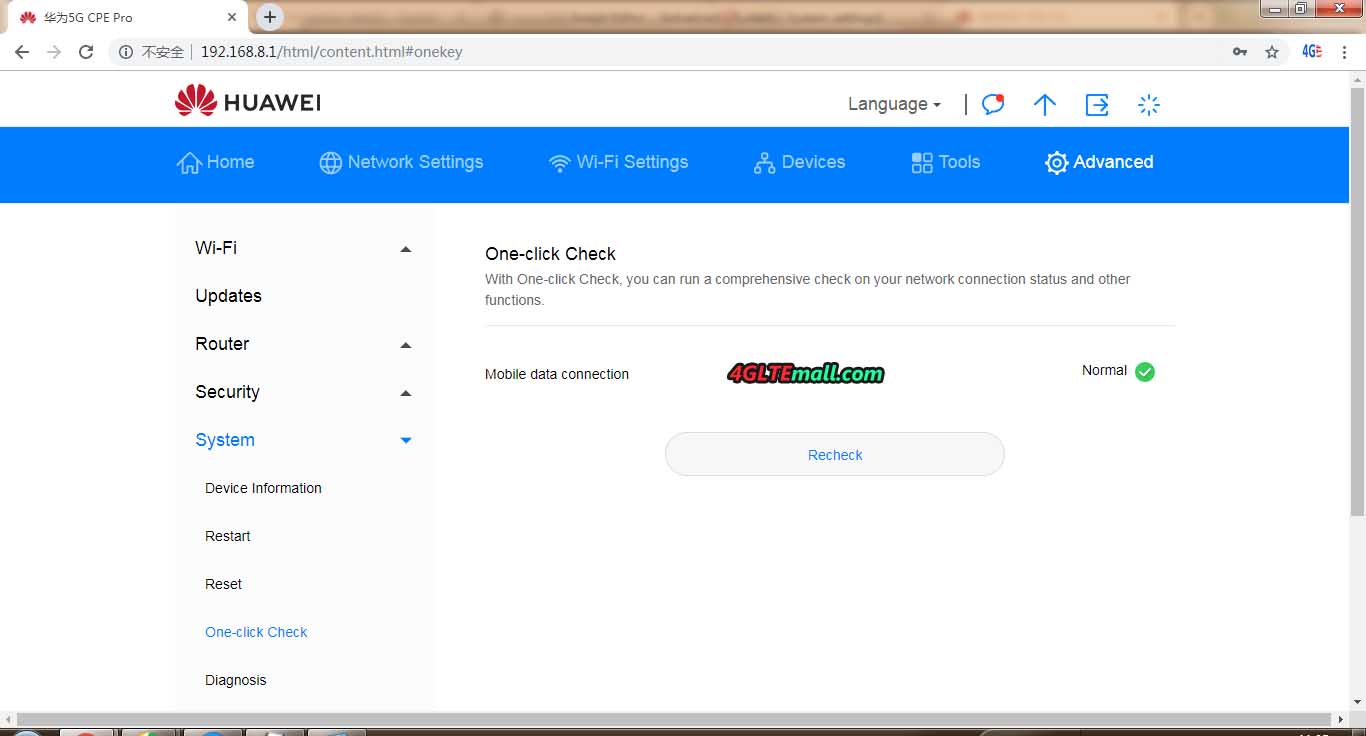Open the Network Settings tab
Viewport: 1366px width, 736px height.
click(x=401, y=162)
